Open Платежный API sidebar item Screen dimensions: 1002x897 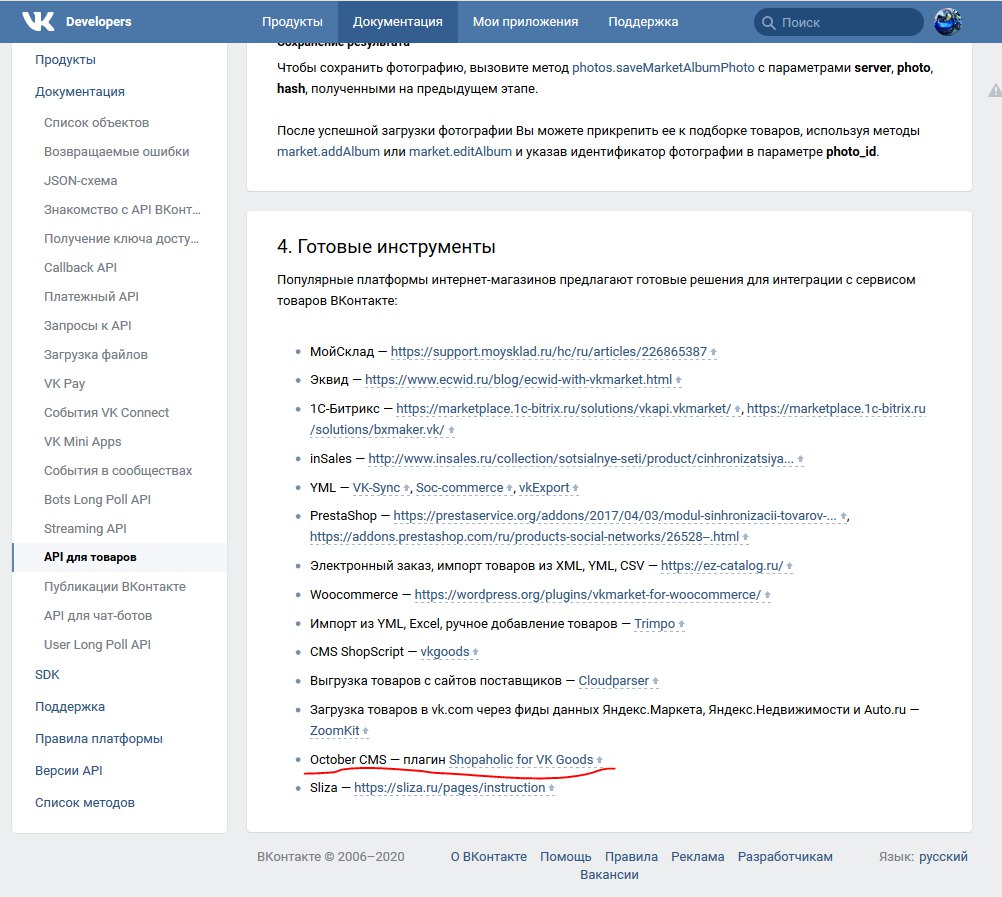click(91, 296)
